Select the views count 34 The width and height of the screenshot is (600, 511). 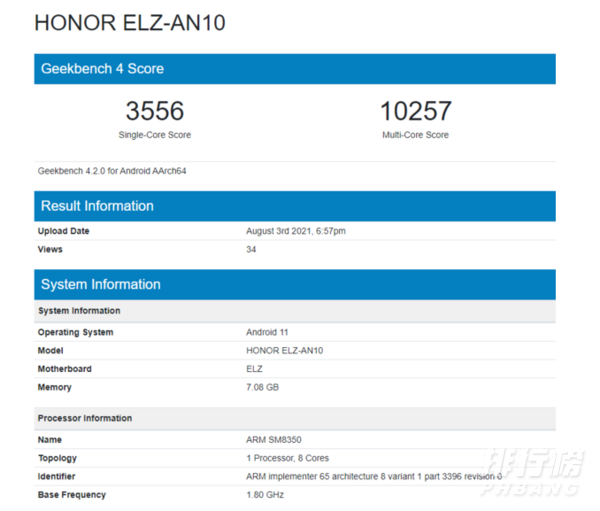[x=251, y=249]
